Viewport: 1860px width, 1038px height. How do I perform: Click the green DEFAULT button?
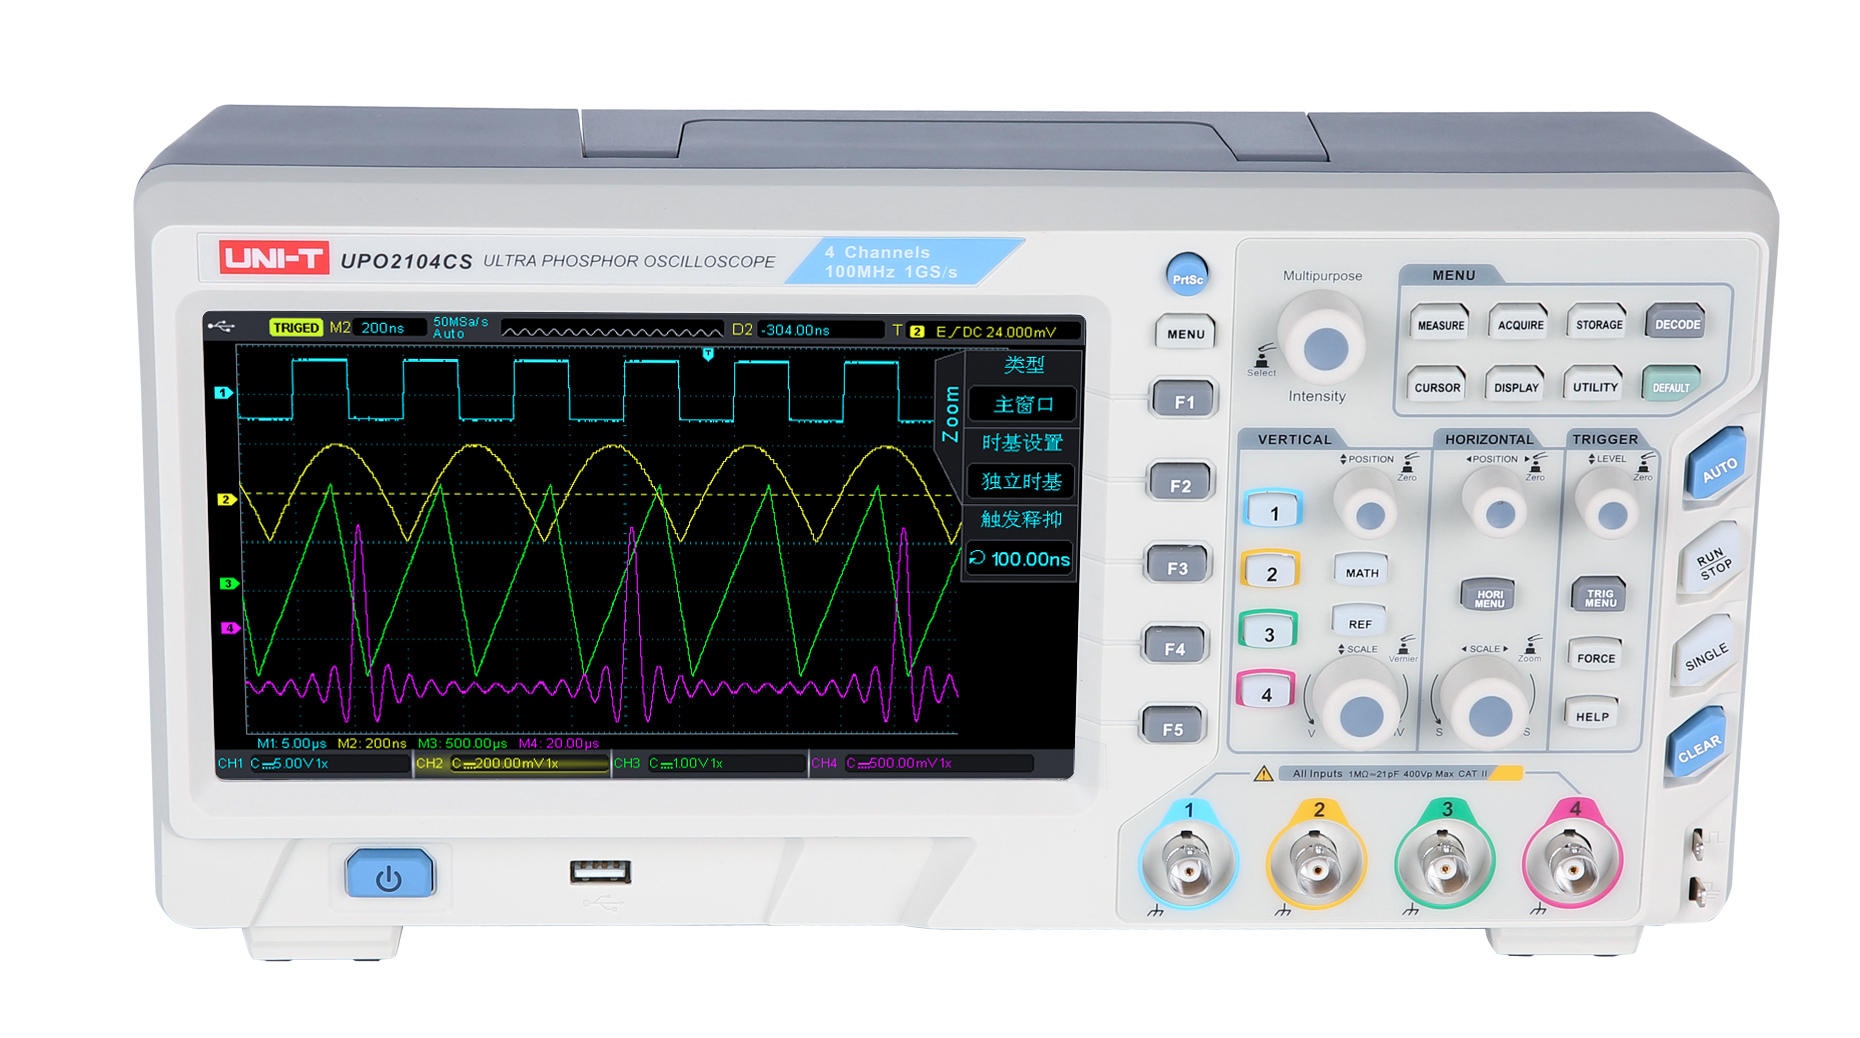coord(1671,386)
